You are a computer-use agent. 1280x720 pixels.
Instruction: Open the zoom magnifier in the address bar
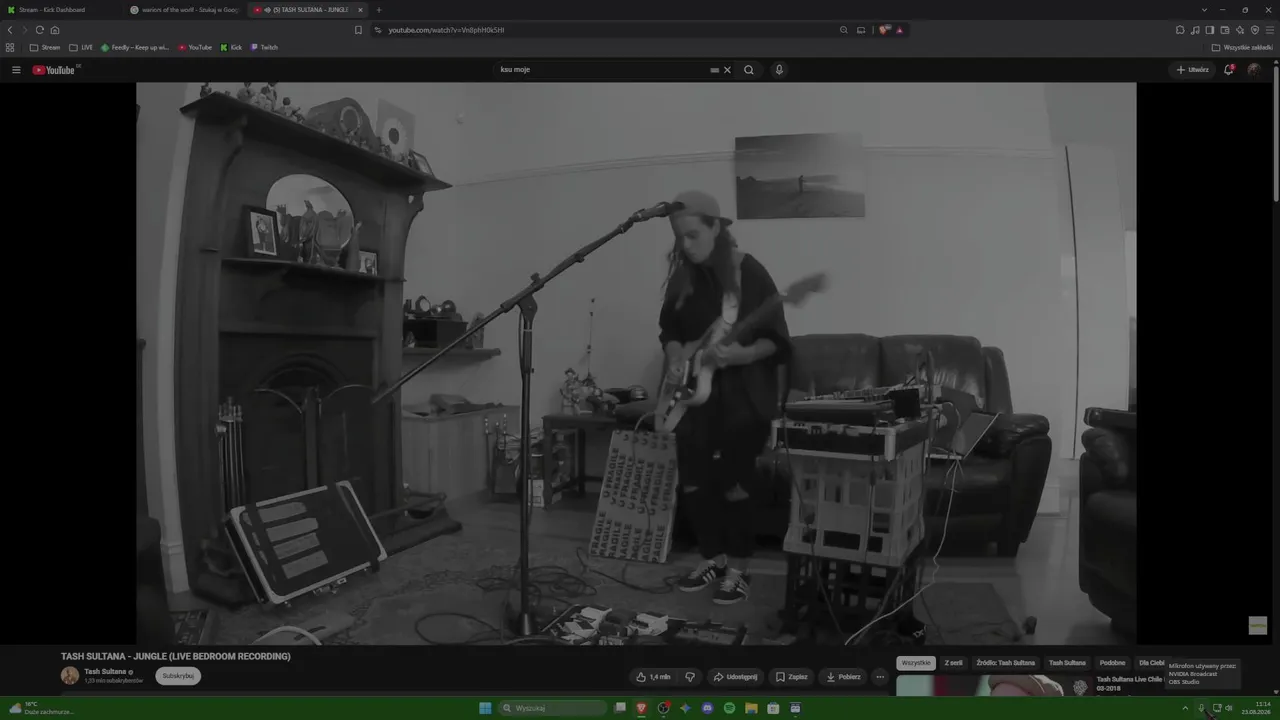click(844, 30)
